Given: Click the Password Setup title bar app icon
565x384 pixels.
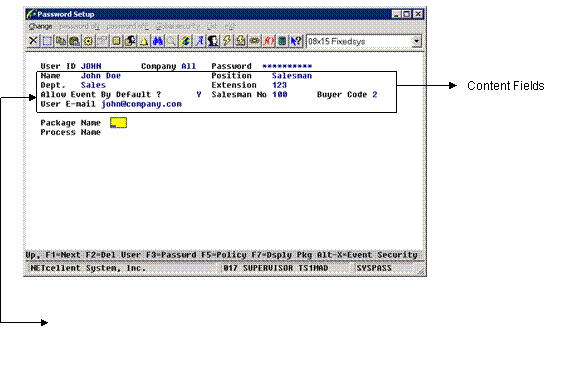Looking at the screenshot, I should coord(31,14).
